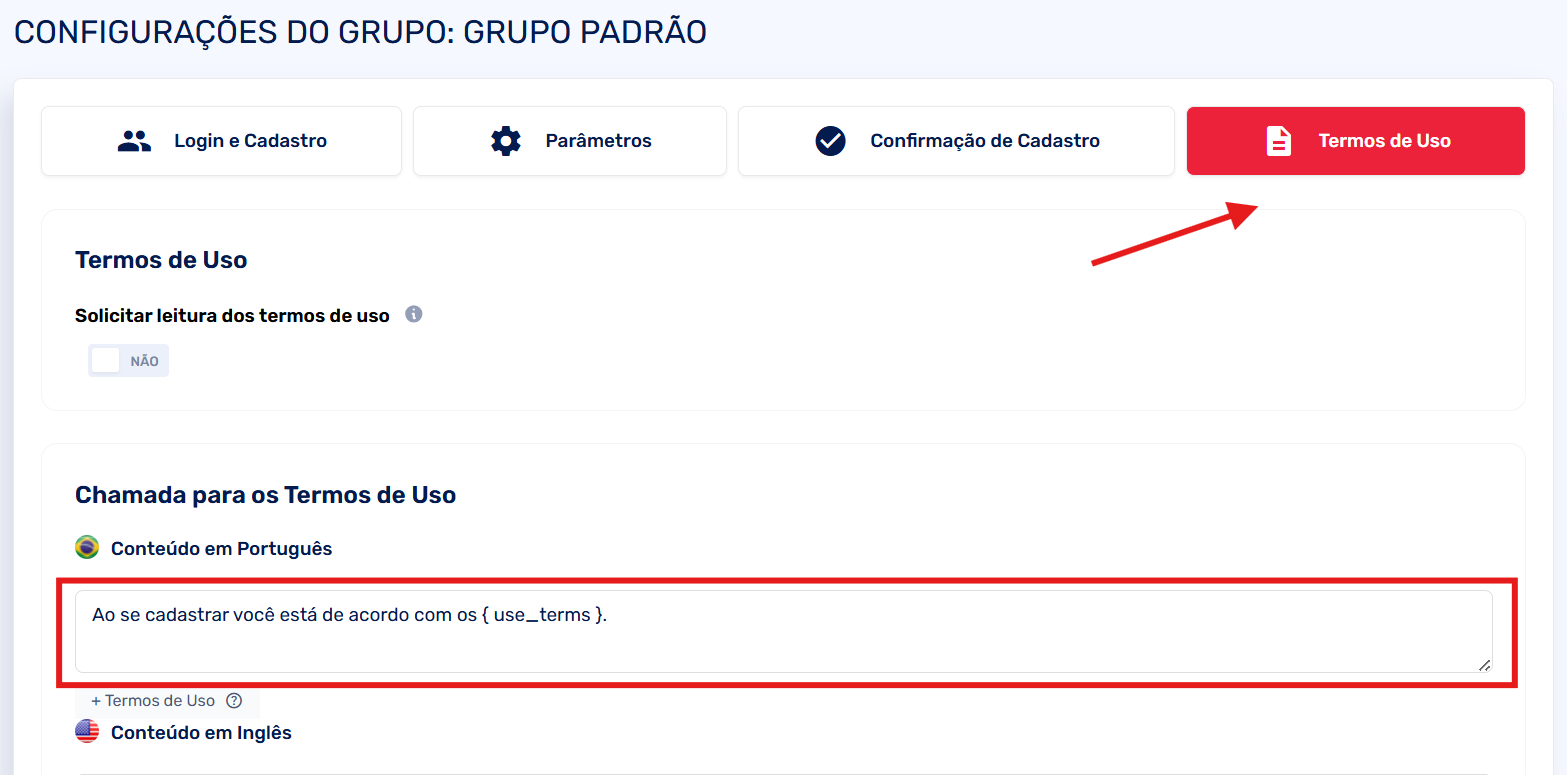Click the question mark help icon
Image resolution: width=1567 pixels, height=775 pixels.
[x=234, y=701]
